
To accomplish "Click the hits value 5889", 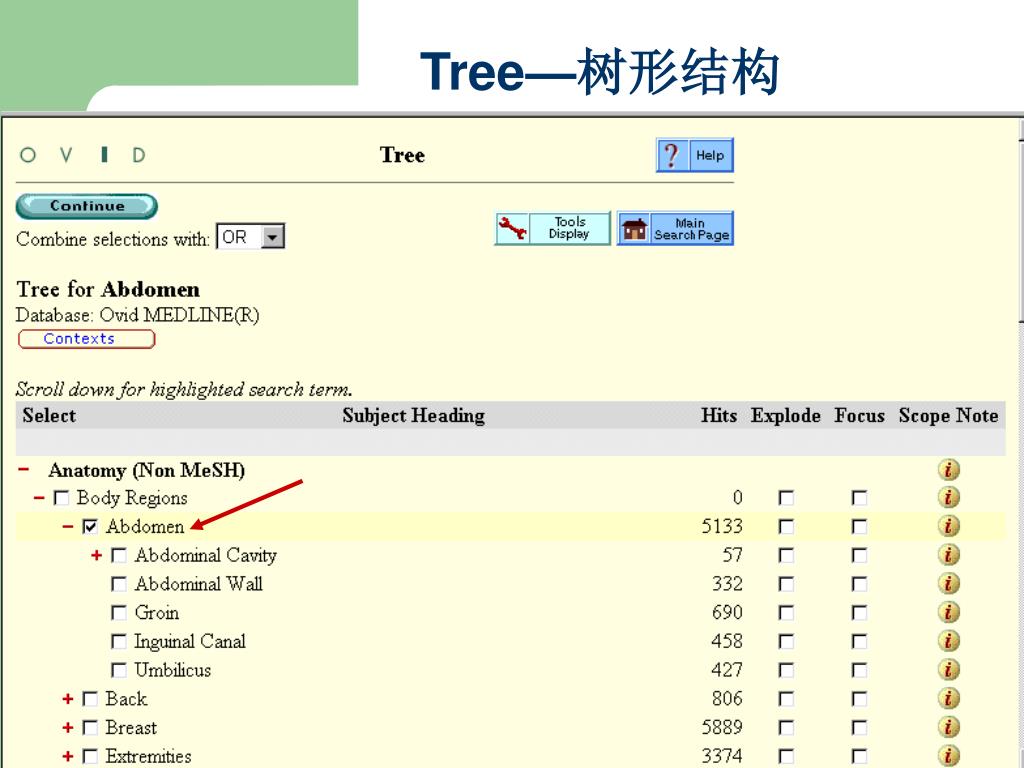I will point(722,728).
